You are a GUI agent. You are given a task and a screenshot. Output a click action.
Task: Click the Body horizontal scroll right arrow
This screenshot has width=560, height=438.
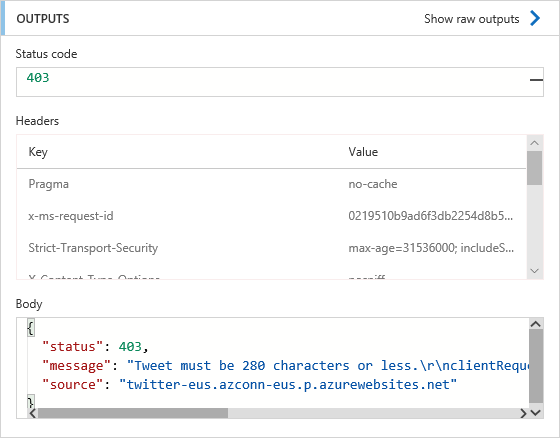pyautogui.click(x=524, y=413)
